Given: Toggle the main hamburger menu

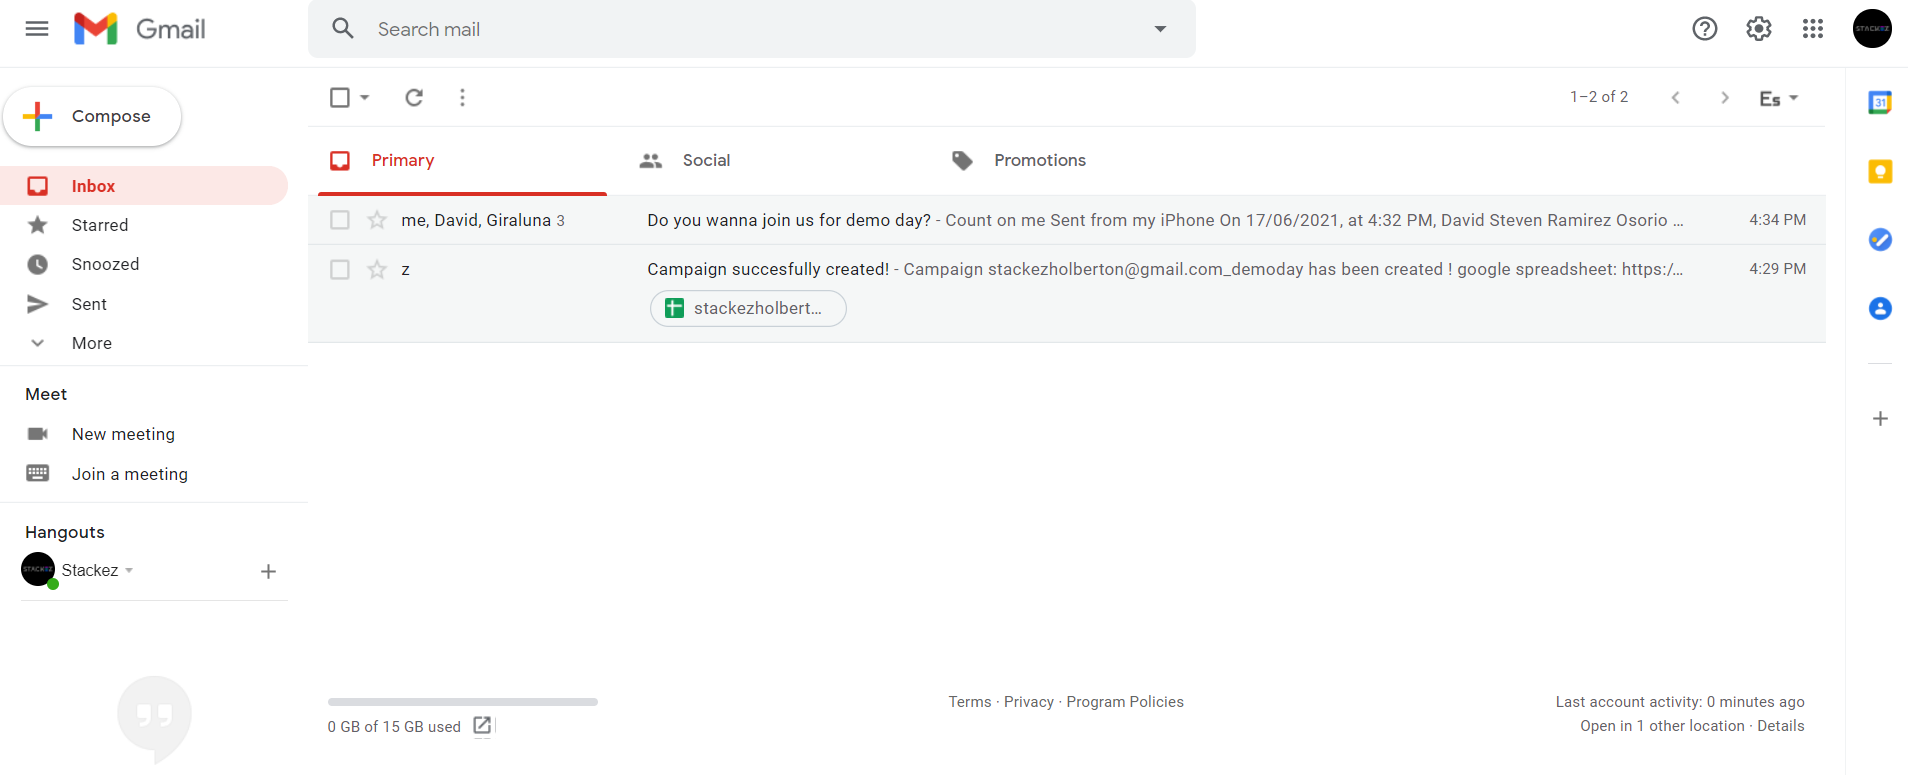Looking at the screenshot, I should tap(37, 29).
